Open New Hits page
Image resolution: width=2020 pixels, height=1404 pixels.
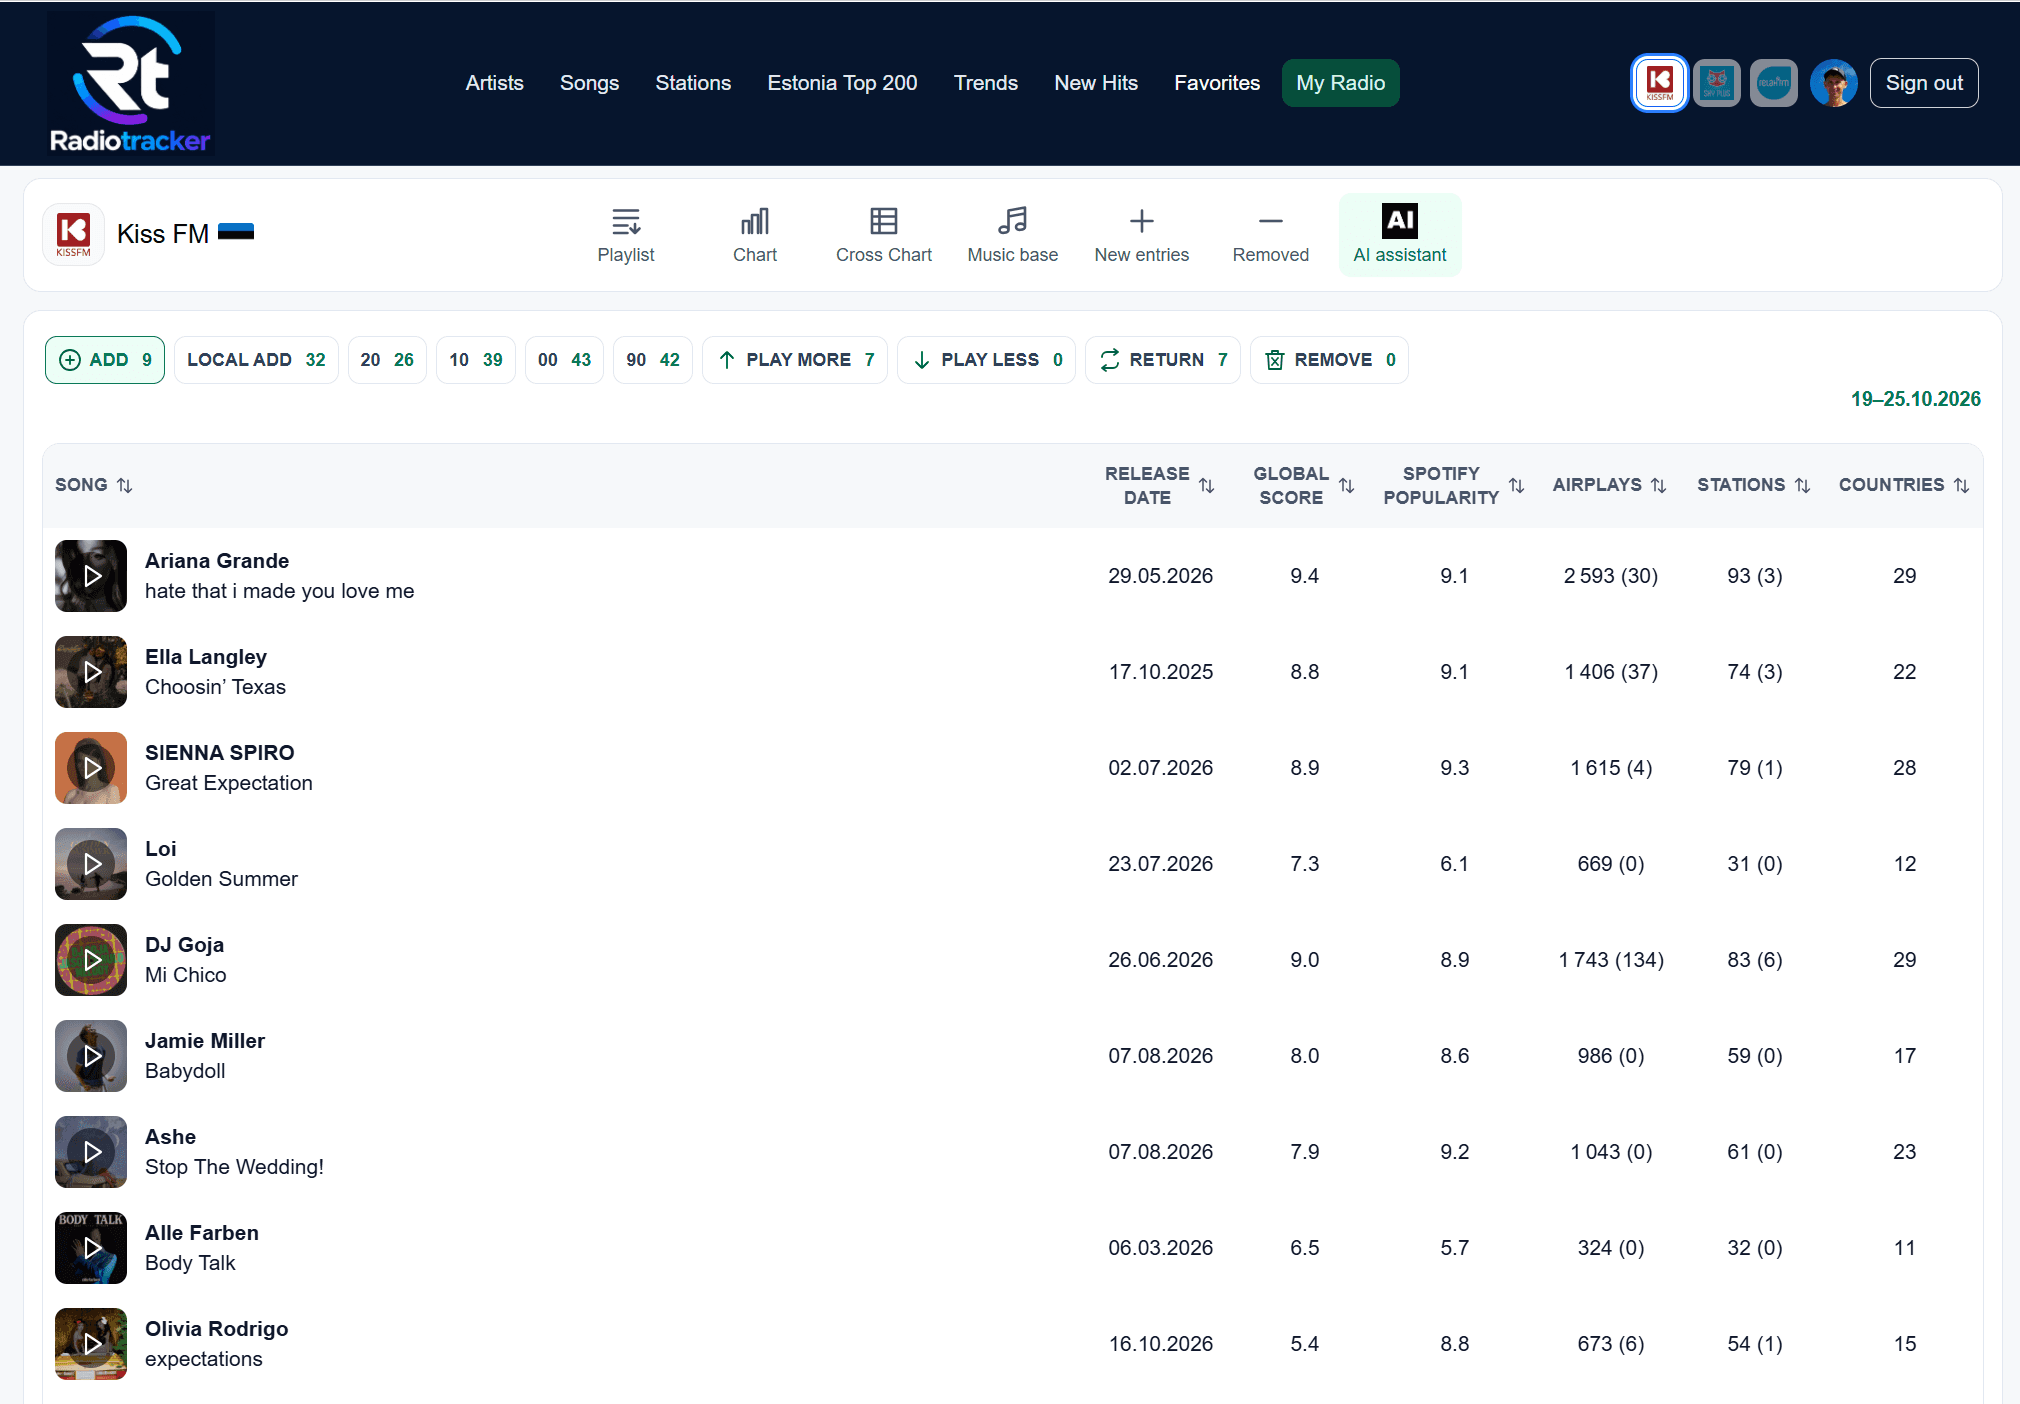click(x=1096, y=83)
